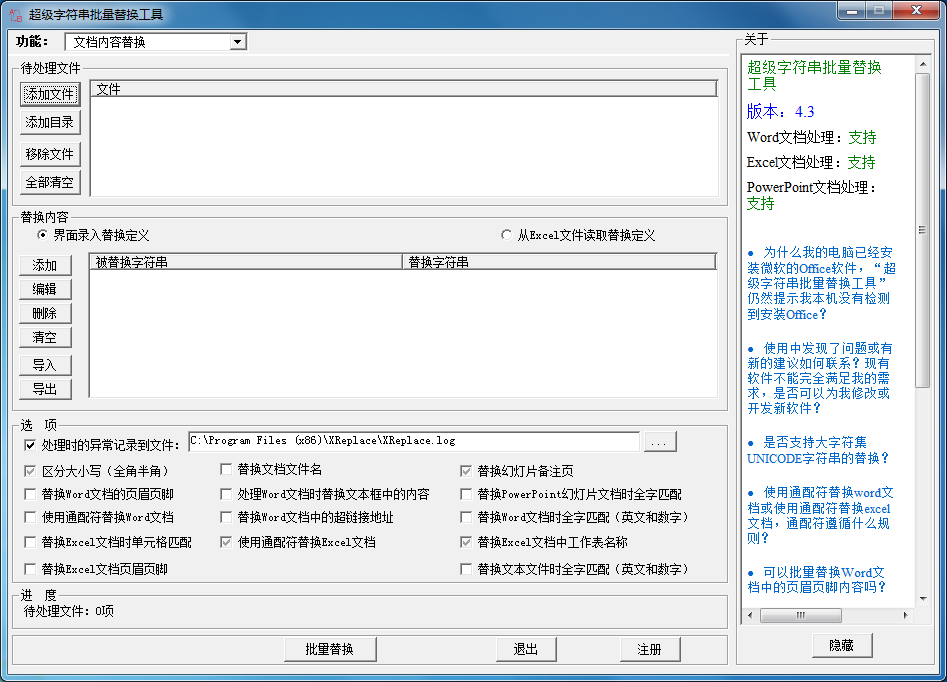
Task: Enable 处理Word文档时替换文本框中的内容 checkbox
Action: (x=226, y=494)
